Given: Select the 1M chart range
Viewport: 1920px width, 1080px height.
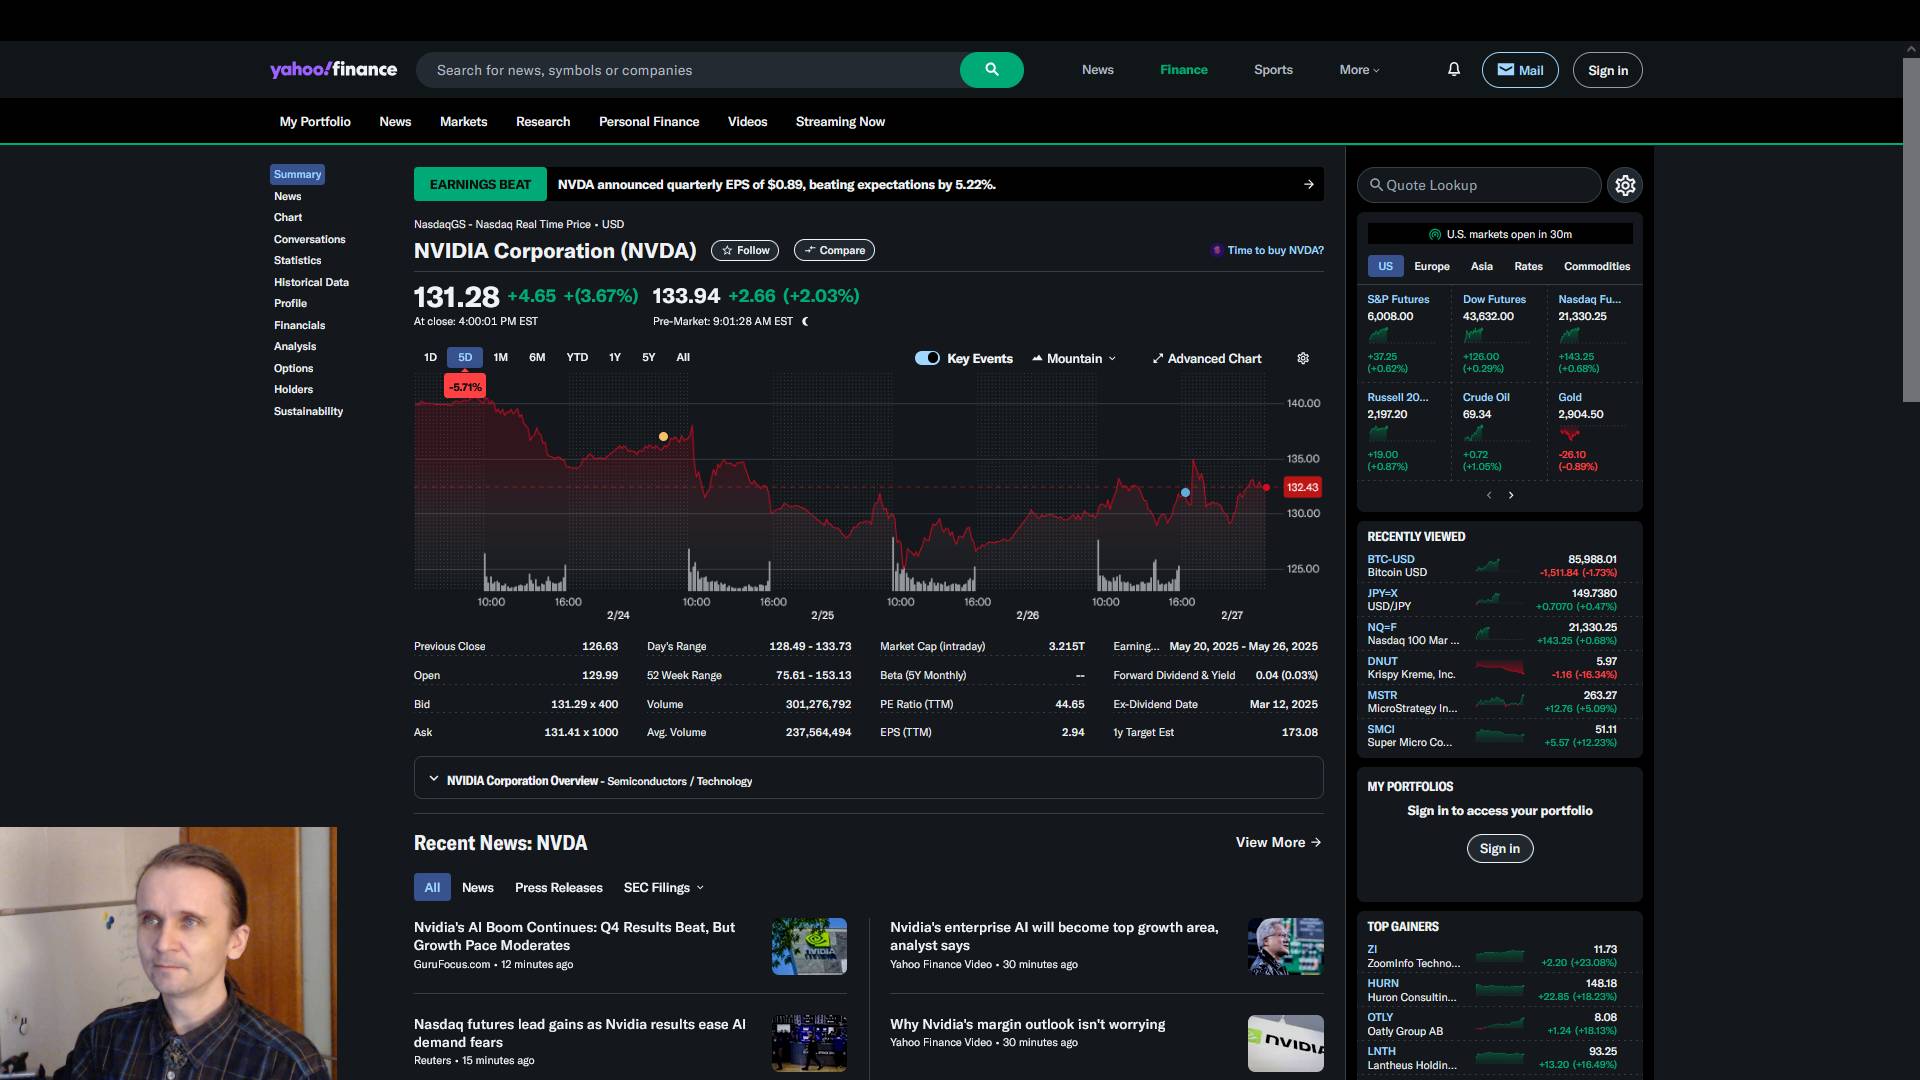Looking at the screenshot, I should tap(501, 358).
